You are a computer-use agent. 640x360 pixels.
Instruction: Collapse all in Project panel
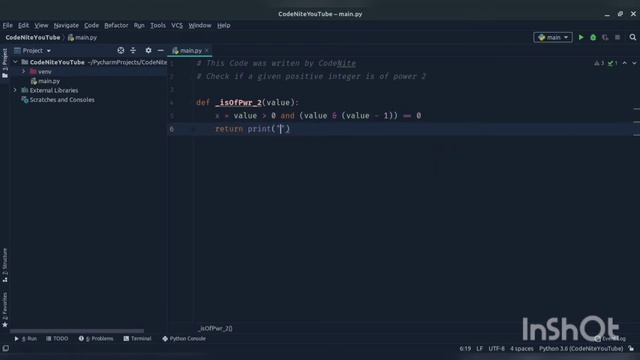click(x=133, y=51)
